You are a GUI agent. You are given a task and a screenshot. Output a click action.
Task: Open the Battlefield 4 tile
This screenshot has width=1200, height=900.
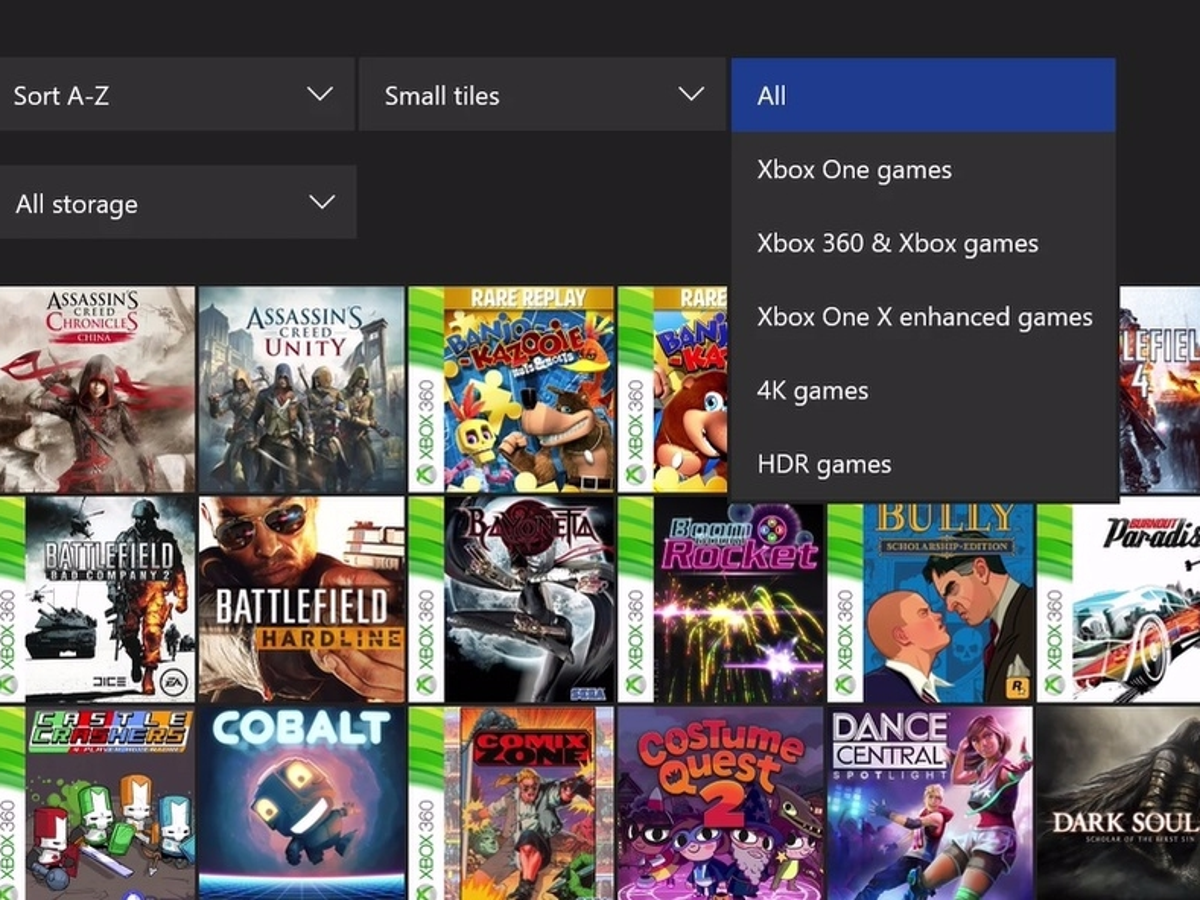(1160, 390)
